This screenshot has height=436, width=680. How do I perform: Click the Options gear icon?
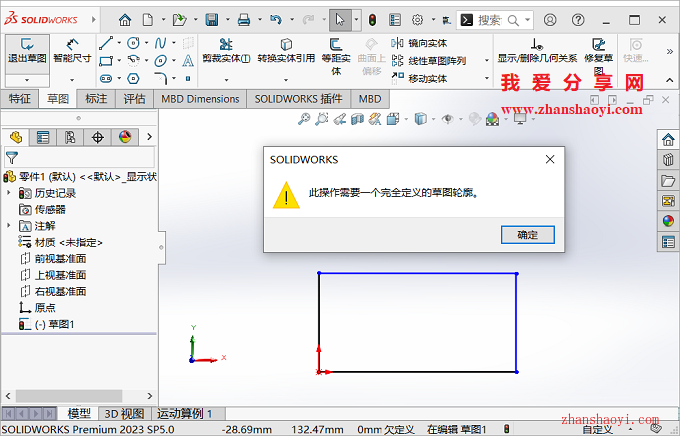417,20
